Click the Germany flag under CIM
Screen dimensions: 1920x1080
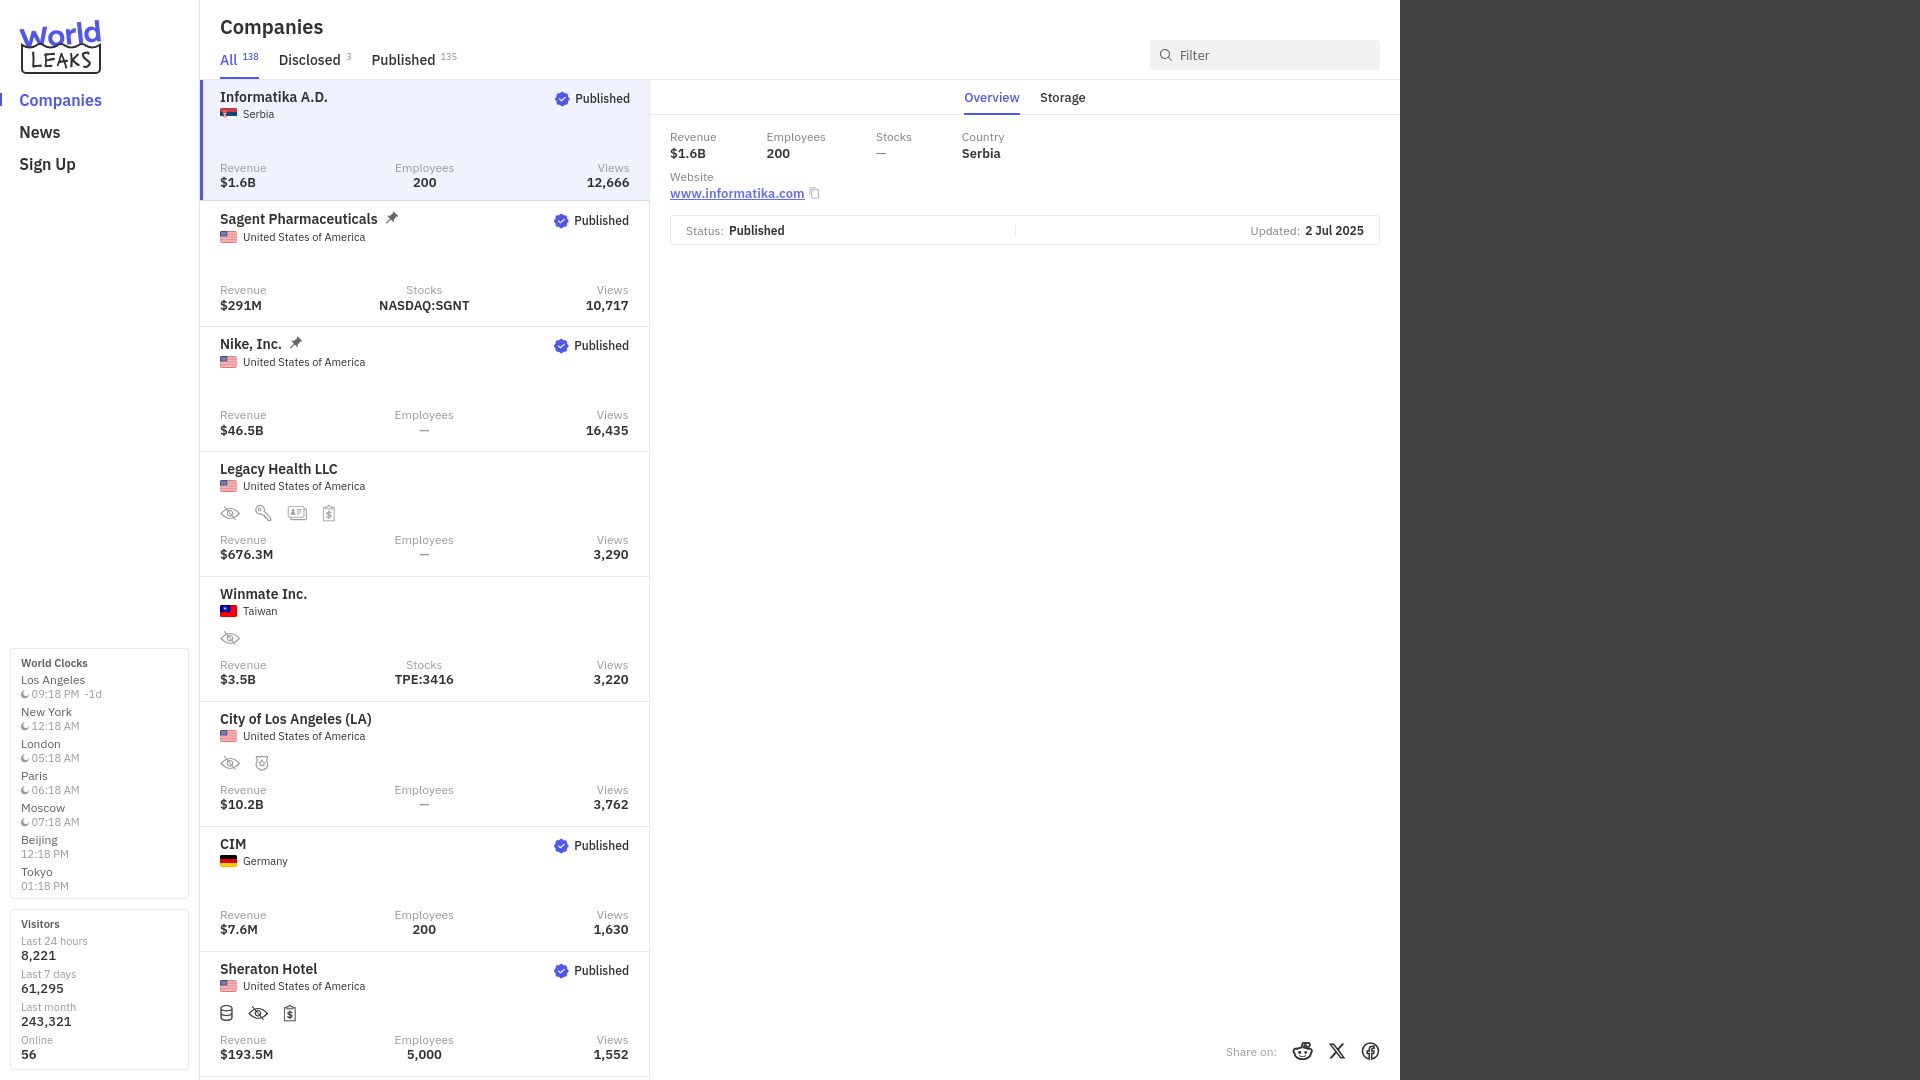point(228,861)
